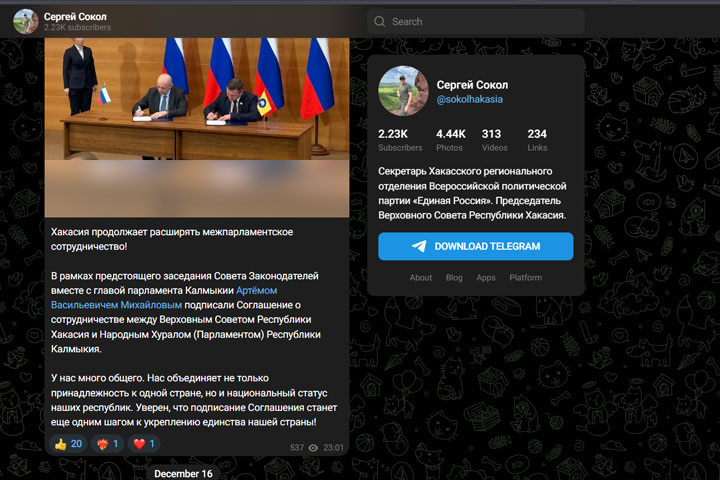Open the About footer link

point(421,277)
